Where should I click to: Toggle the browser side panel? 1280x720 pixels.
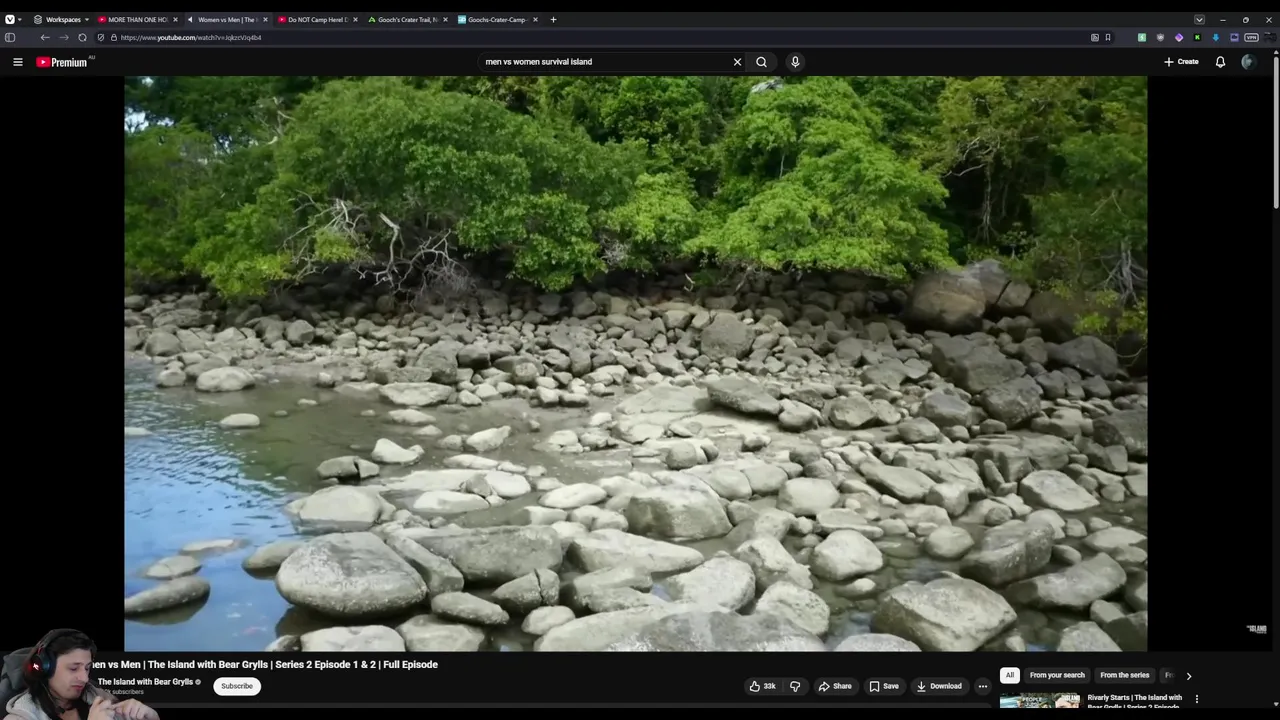tap(10, 38)
